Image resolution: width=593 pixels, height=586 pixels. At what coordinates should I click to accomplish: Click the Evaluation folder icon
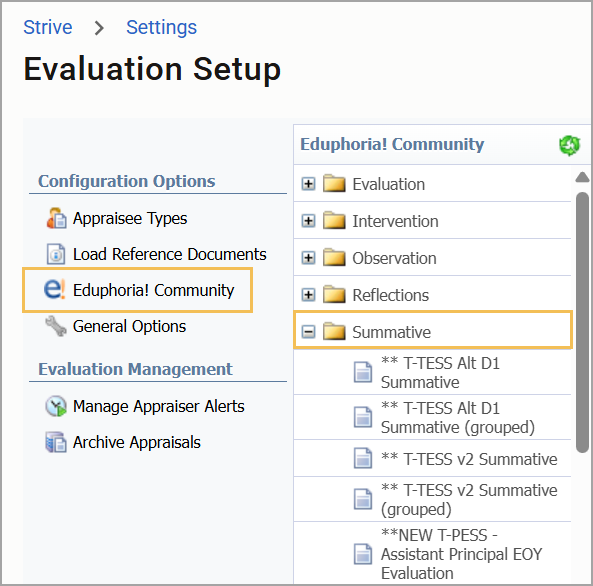click(334, 183)
